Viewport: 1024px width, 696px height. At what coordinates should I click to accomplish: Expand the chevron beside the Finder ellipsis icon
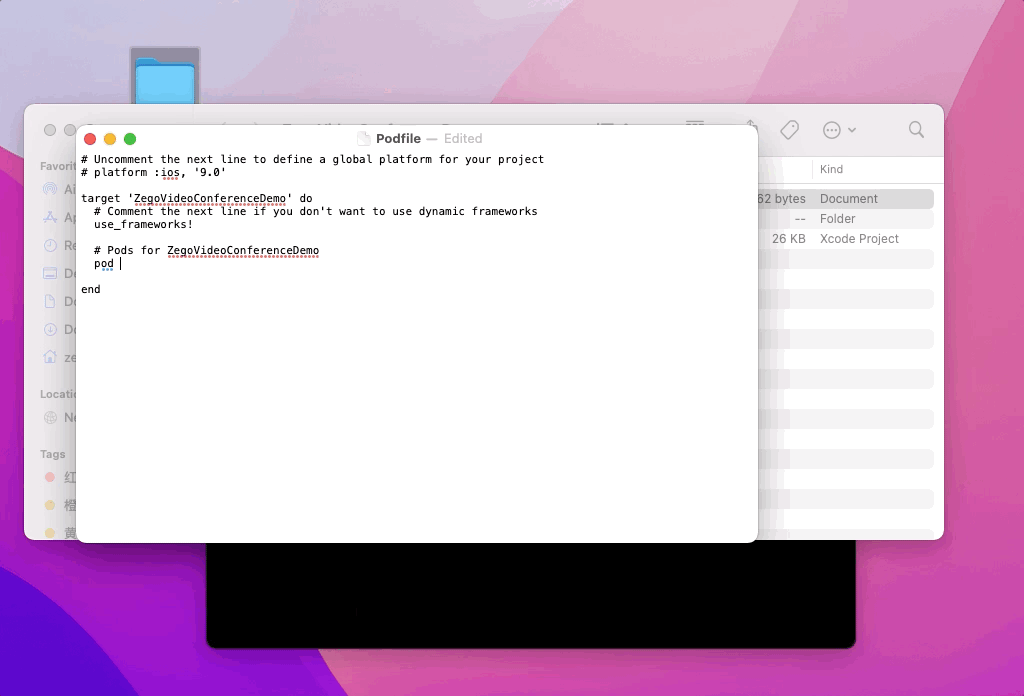(x=852, y=130)
